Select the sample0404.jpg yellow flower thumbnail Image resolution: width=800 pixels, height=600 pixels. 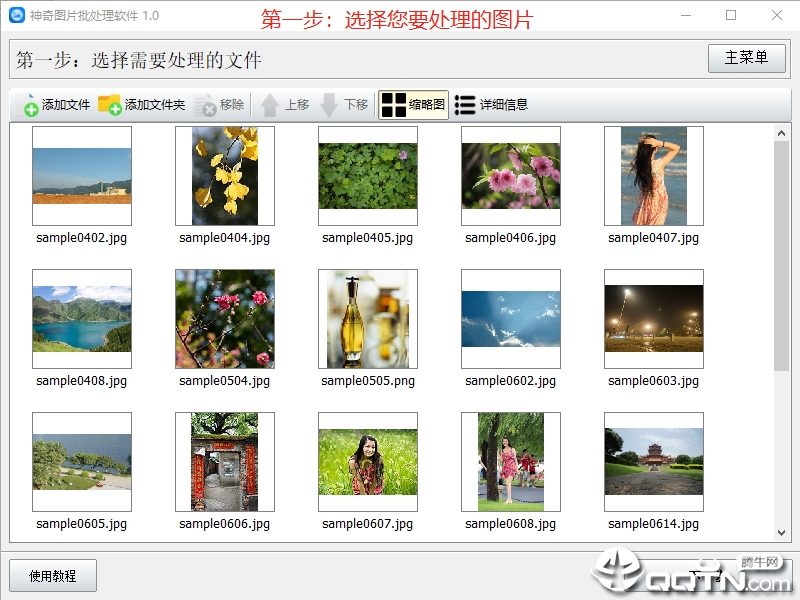click(225, 176)
